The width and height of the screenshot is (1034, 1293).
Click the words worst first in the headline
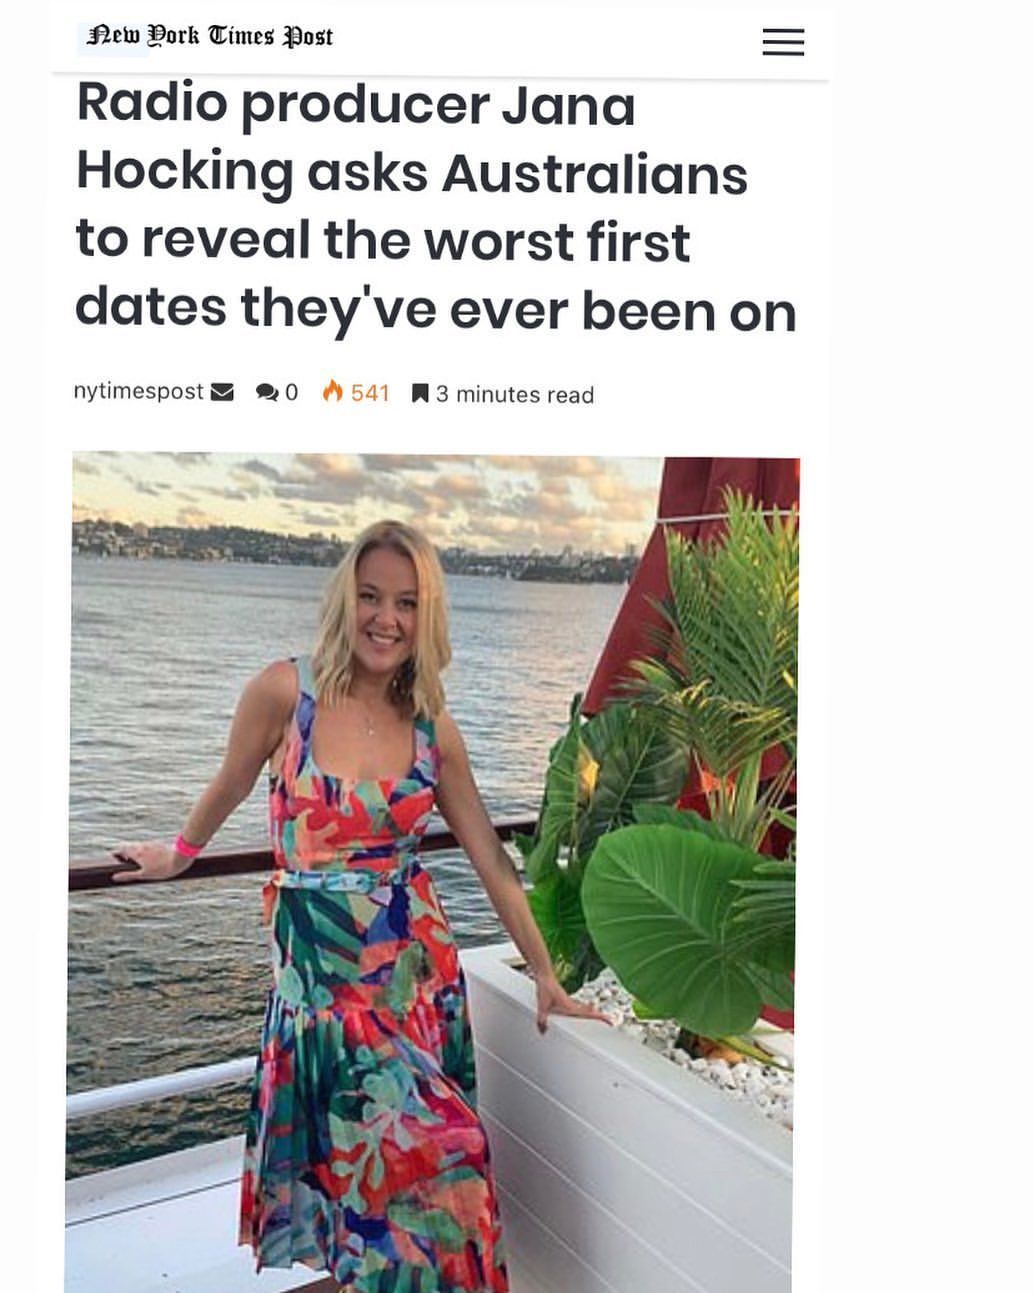point(557,242)
